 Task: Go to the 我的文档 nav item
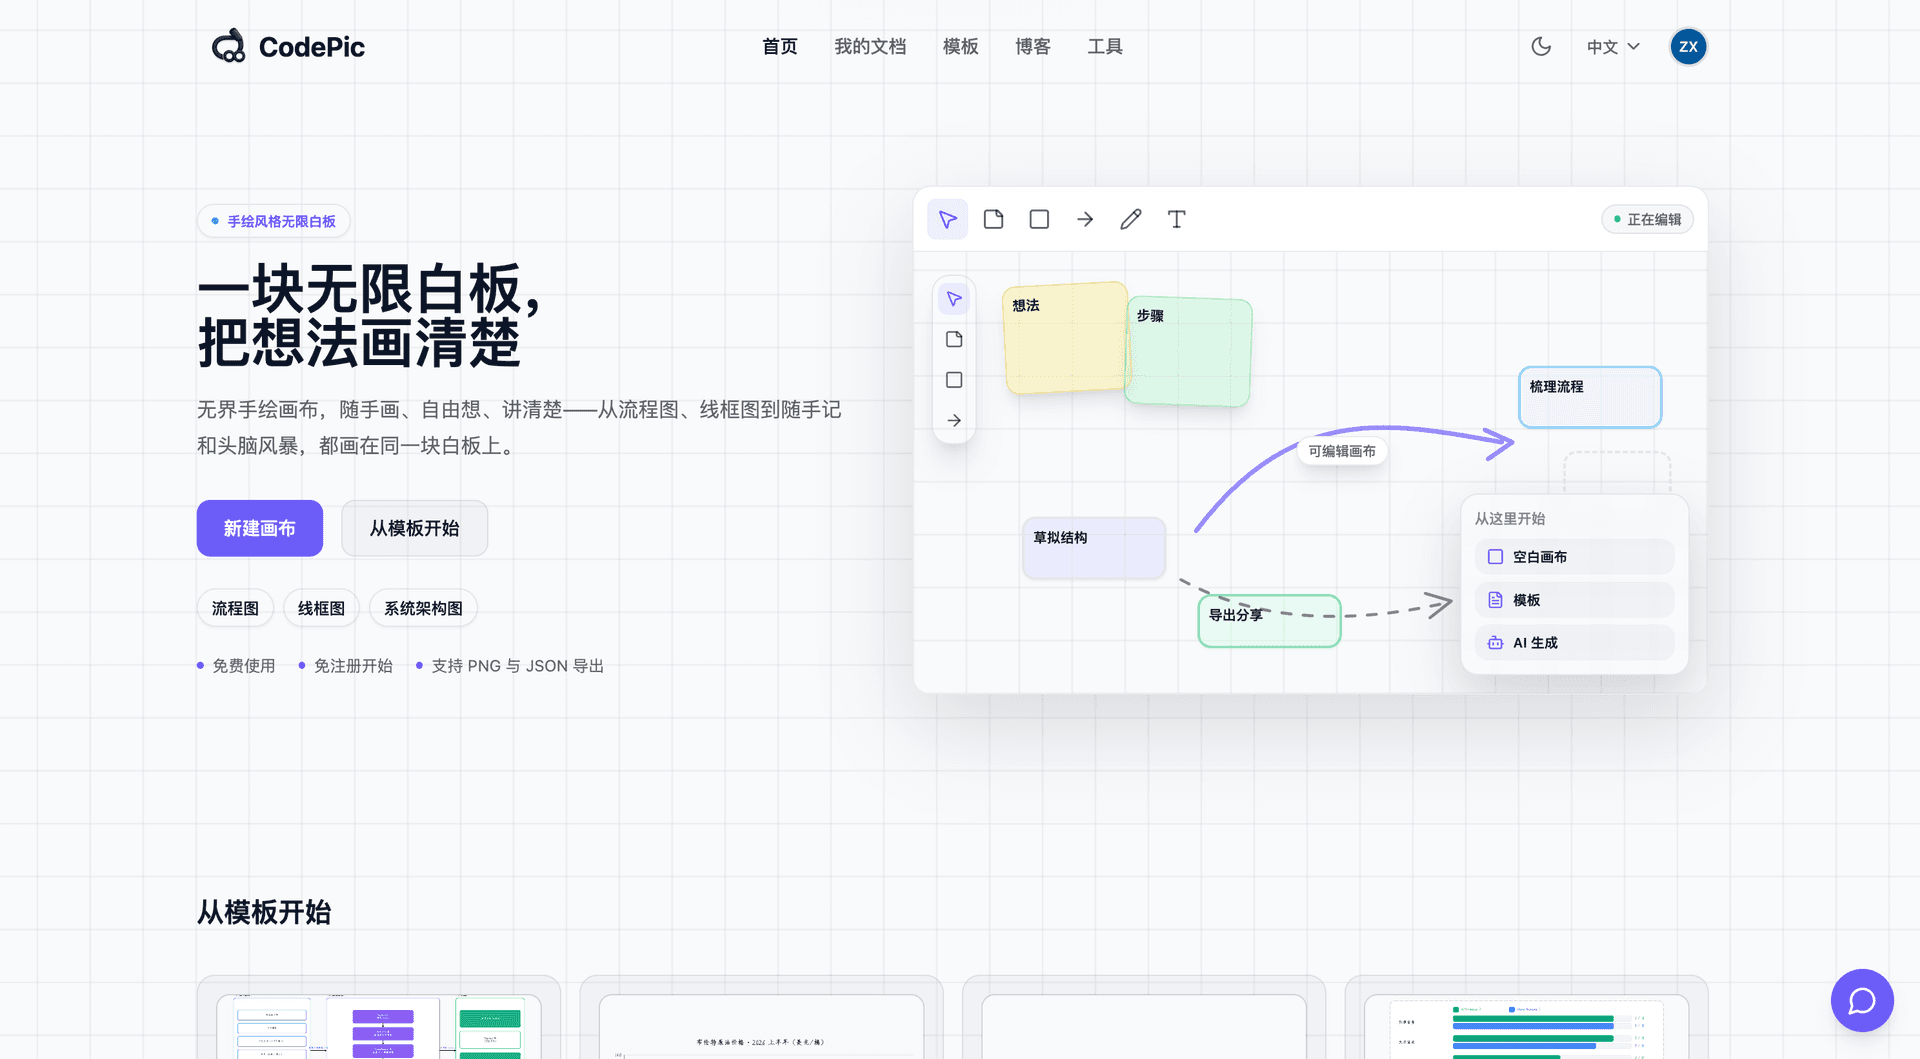pyautogui.click(x=870, y=47)
